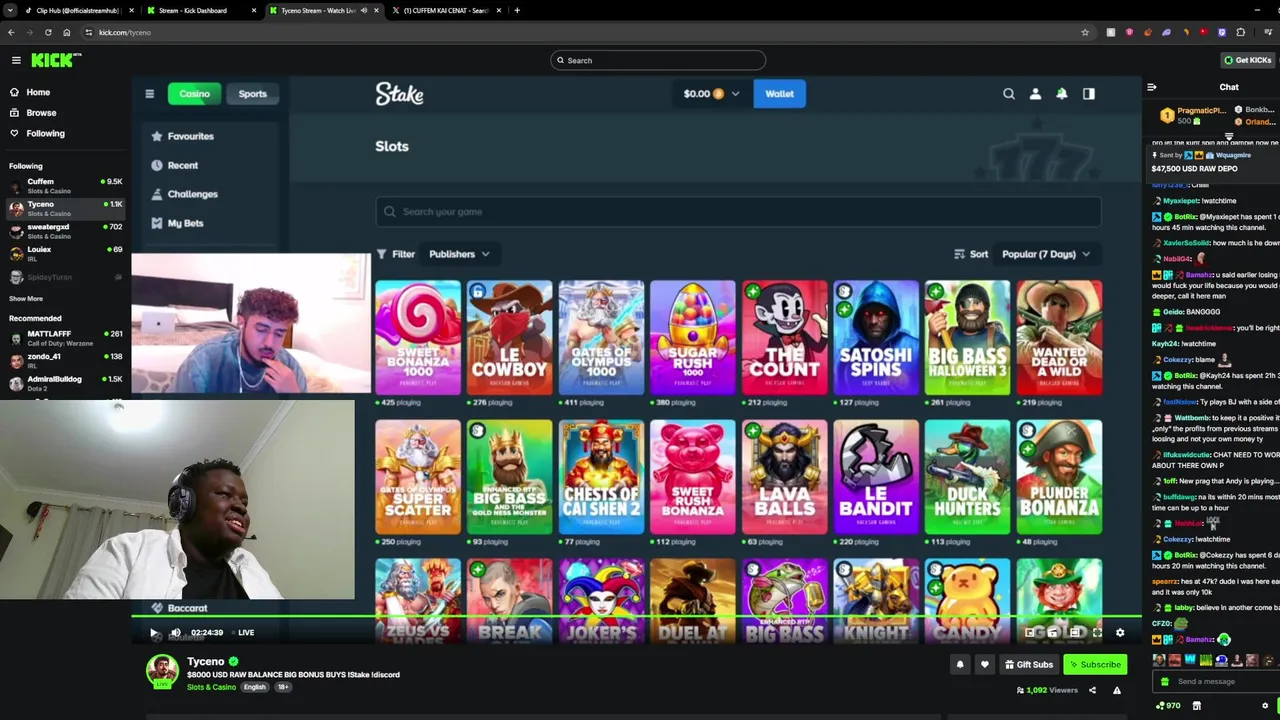The width and height of the screenshot is (1280, 720).
Task: Click the blue Wallet button
Action: coord(779,94)
